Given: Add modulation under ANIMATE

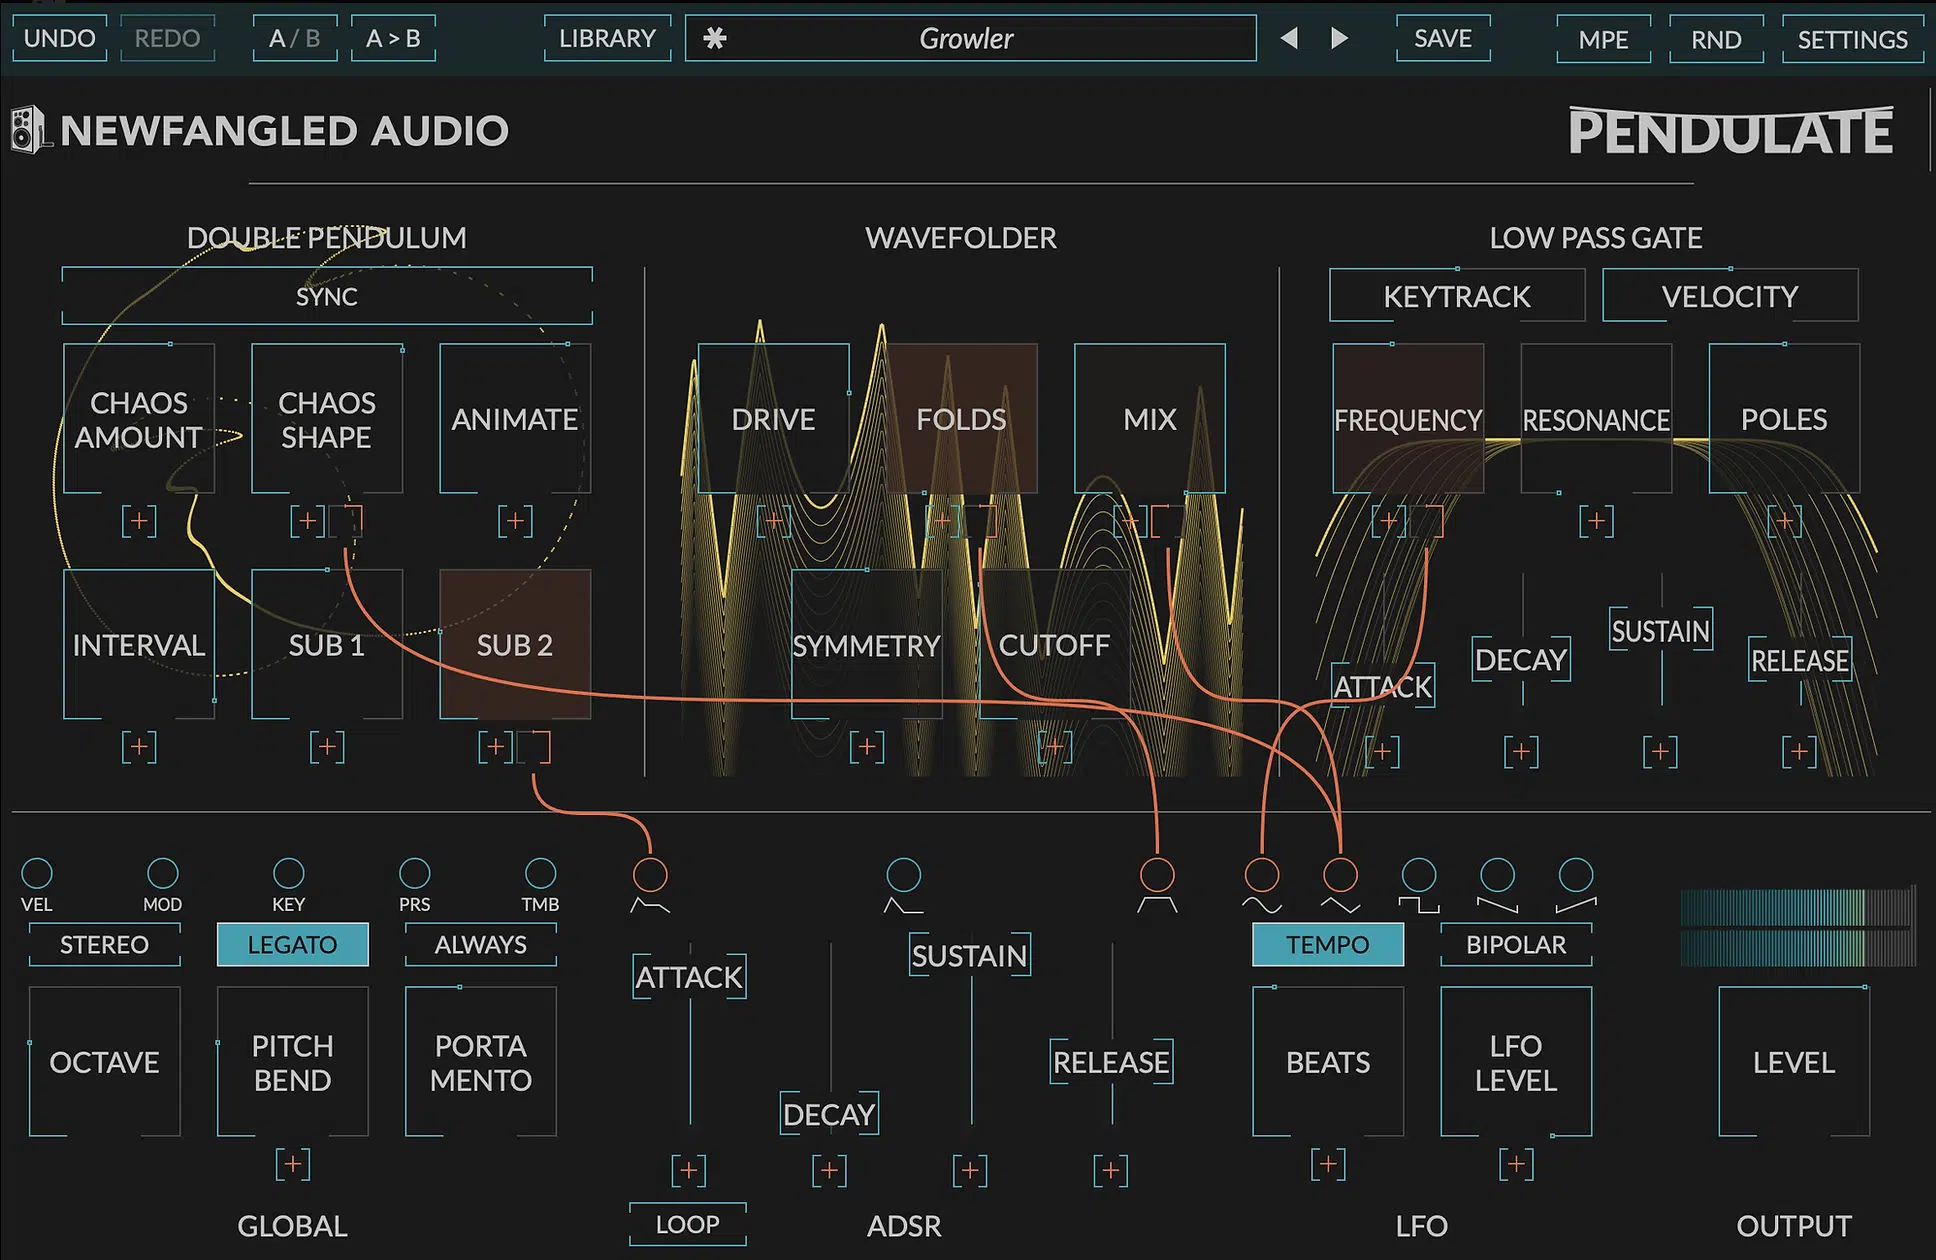Looking at the screenshot, I should click(515, 521).
